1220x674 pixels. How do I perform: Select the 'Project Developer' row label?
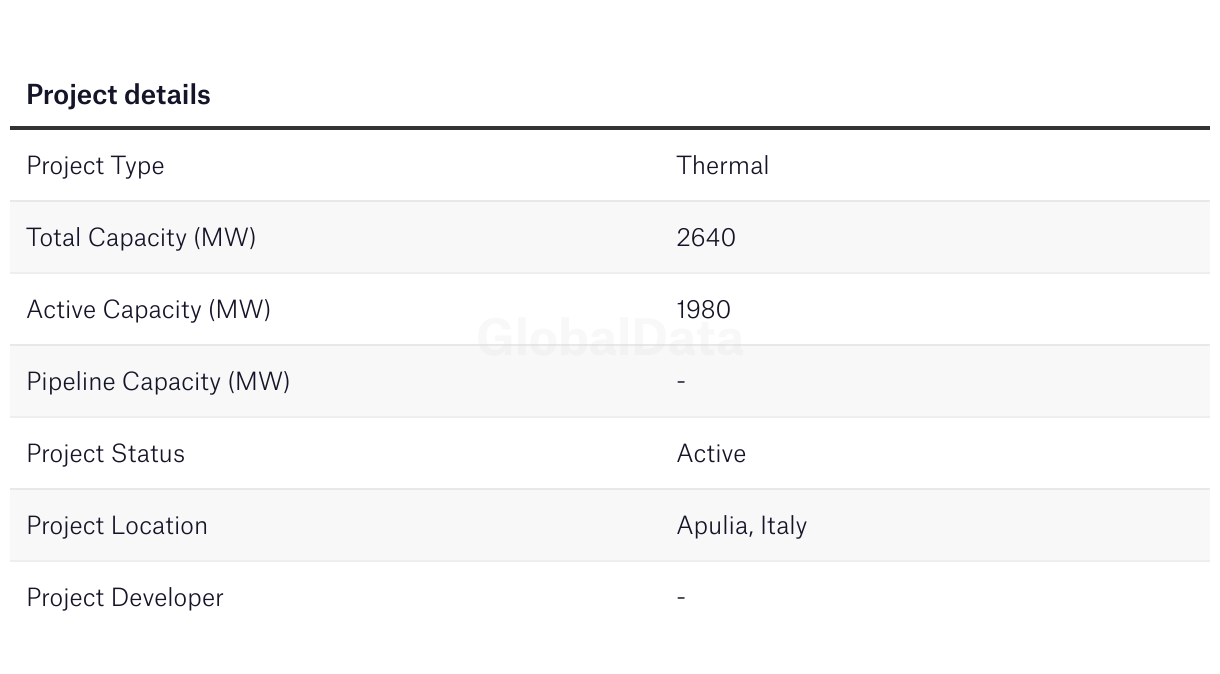click(125, 598)
